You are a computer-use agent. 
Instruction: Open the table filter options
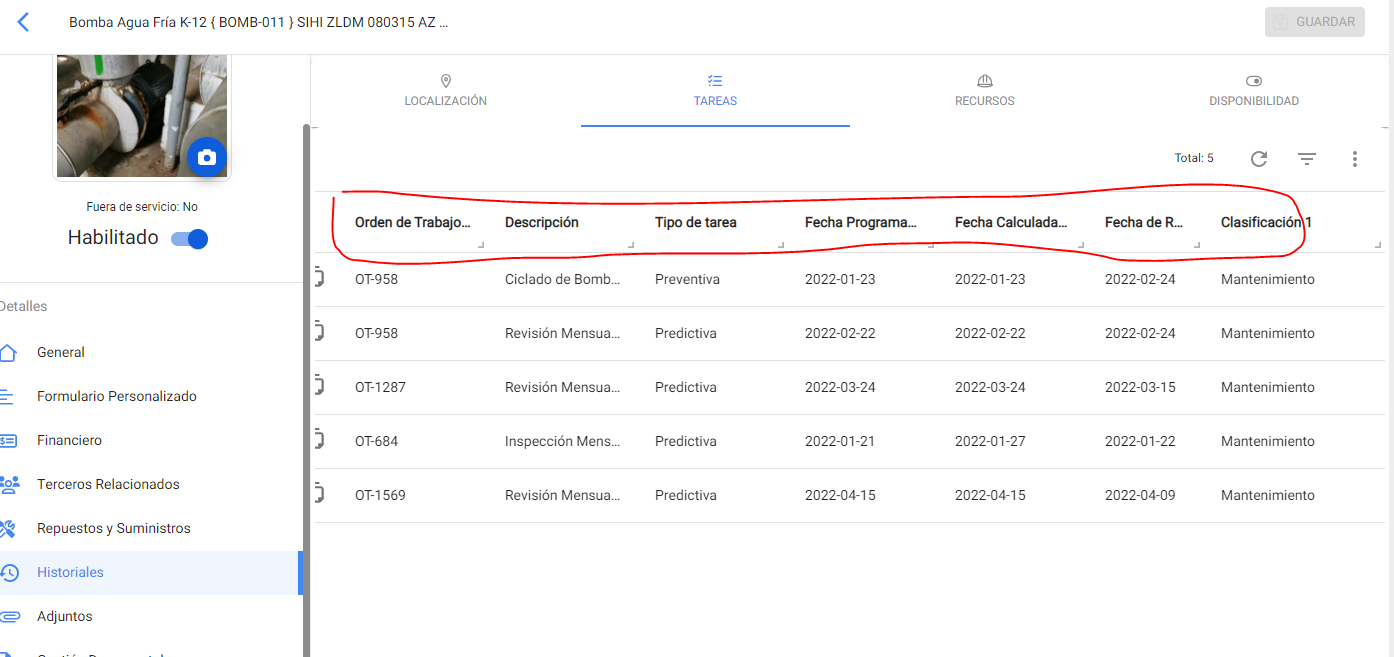click(1306, 158)
